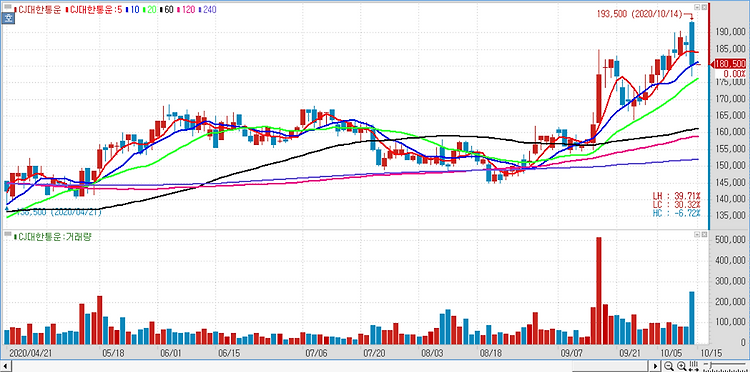This screenshot has width=750, height=372.
Task: Click the 06/15 date axis label
Action: click(x=228, y=353)
